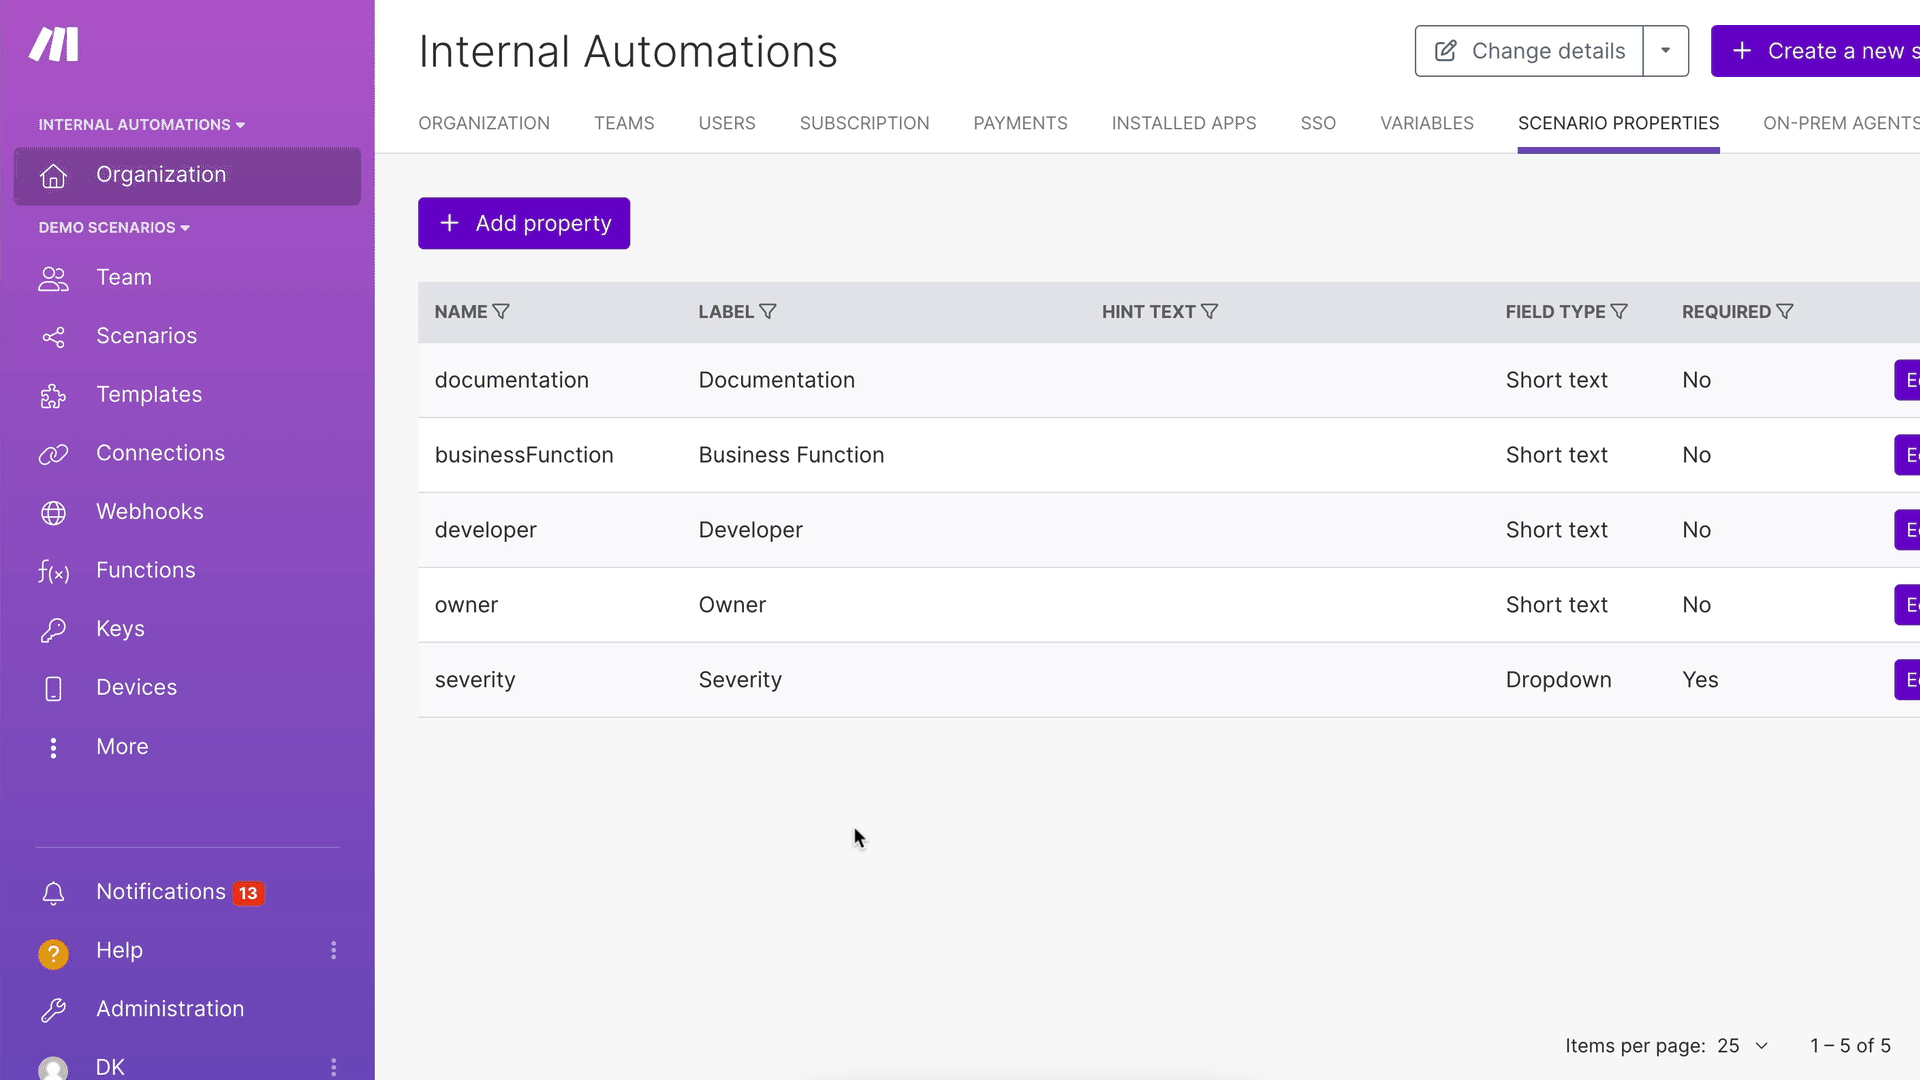Viewport: 1920px width, 1080px height.
Task: Click the Devices phone icon
Action: click(53, 688)
